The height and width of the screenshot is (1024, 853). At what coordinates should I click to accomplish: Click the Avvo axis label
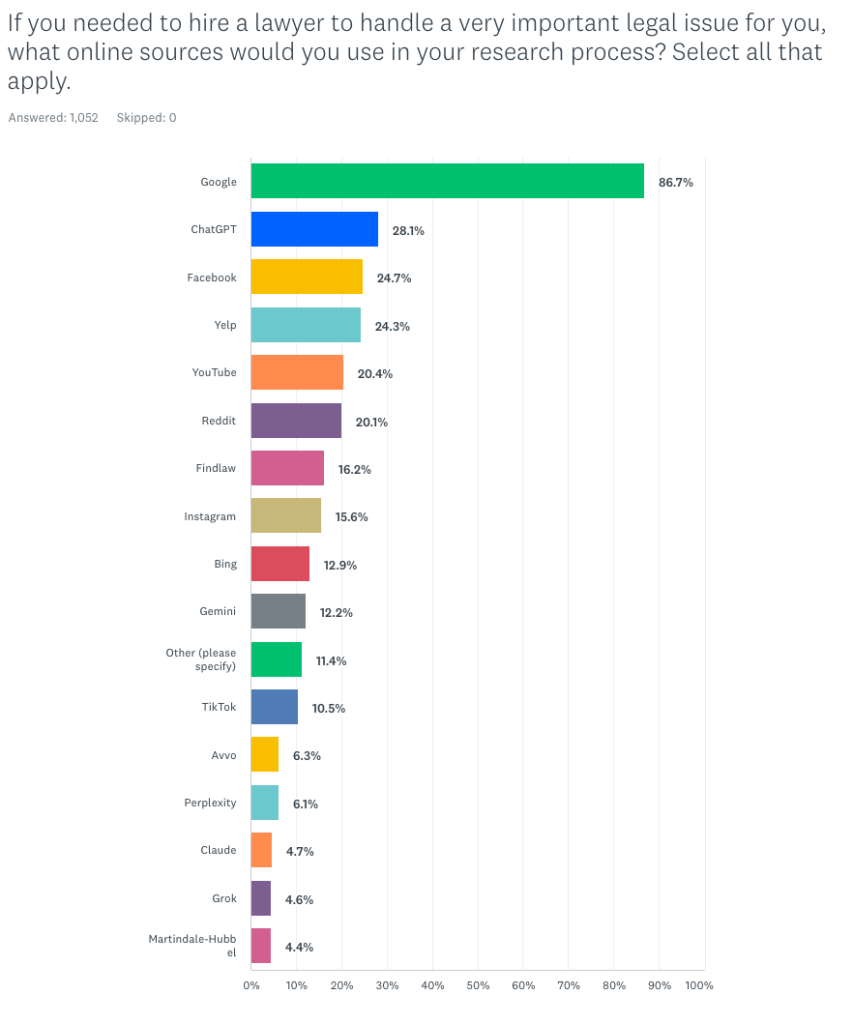click(223, 755)
